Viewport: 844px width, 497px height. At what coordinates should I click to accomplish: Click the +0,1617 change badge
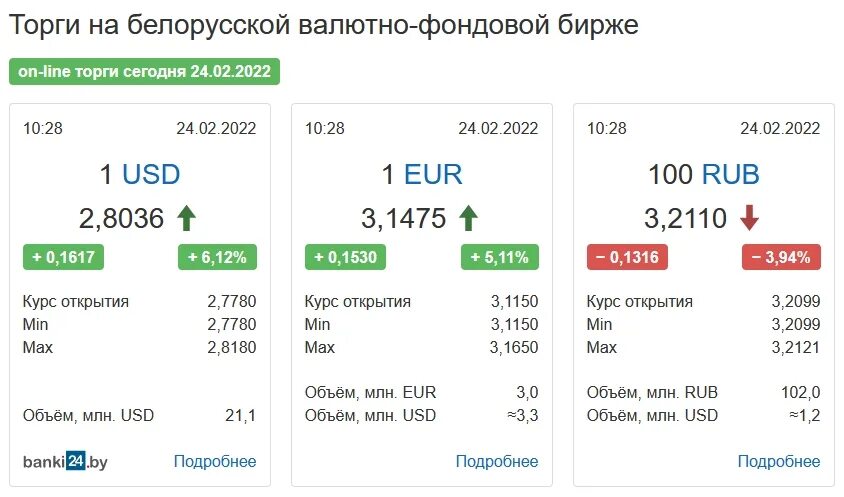click(x=63, y=257)
